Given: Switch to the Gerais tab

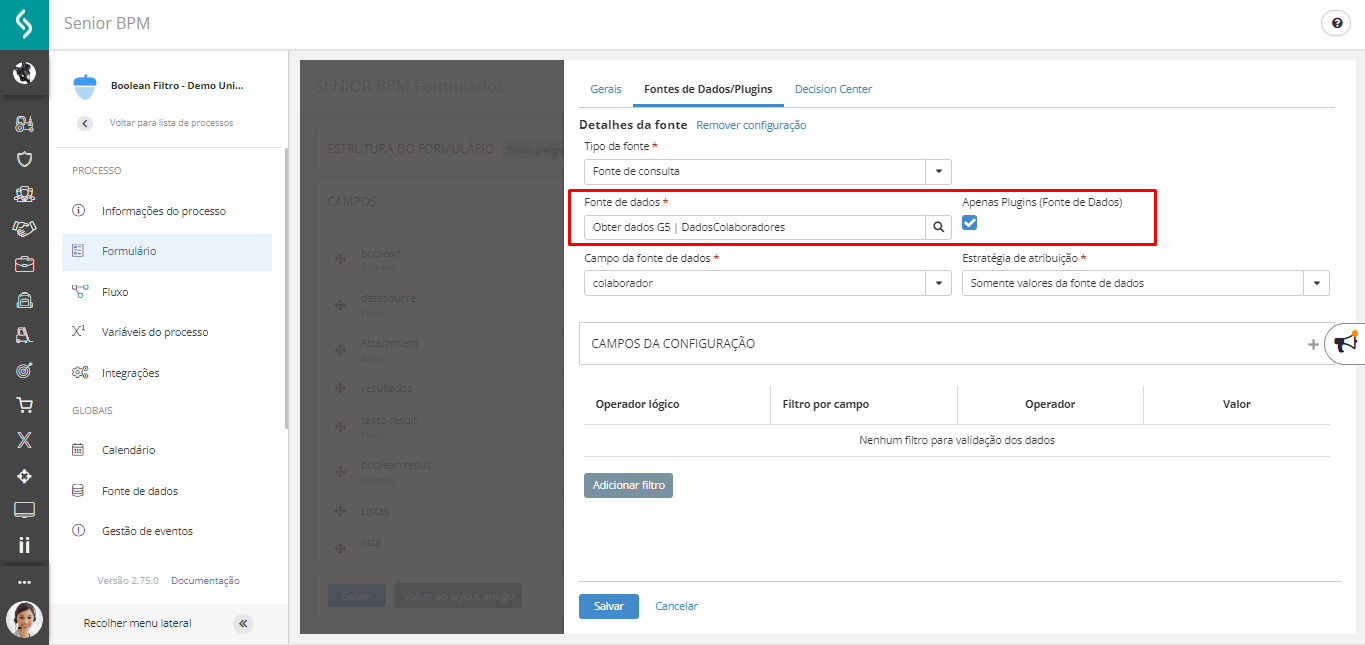Looking at the screenshot, I should (x=606, y=89).
